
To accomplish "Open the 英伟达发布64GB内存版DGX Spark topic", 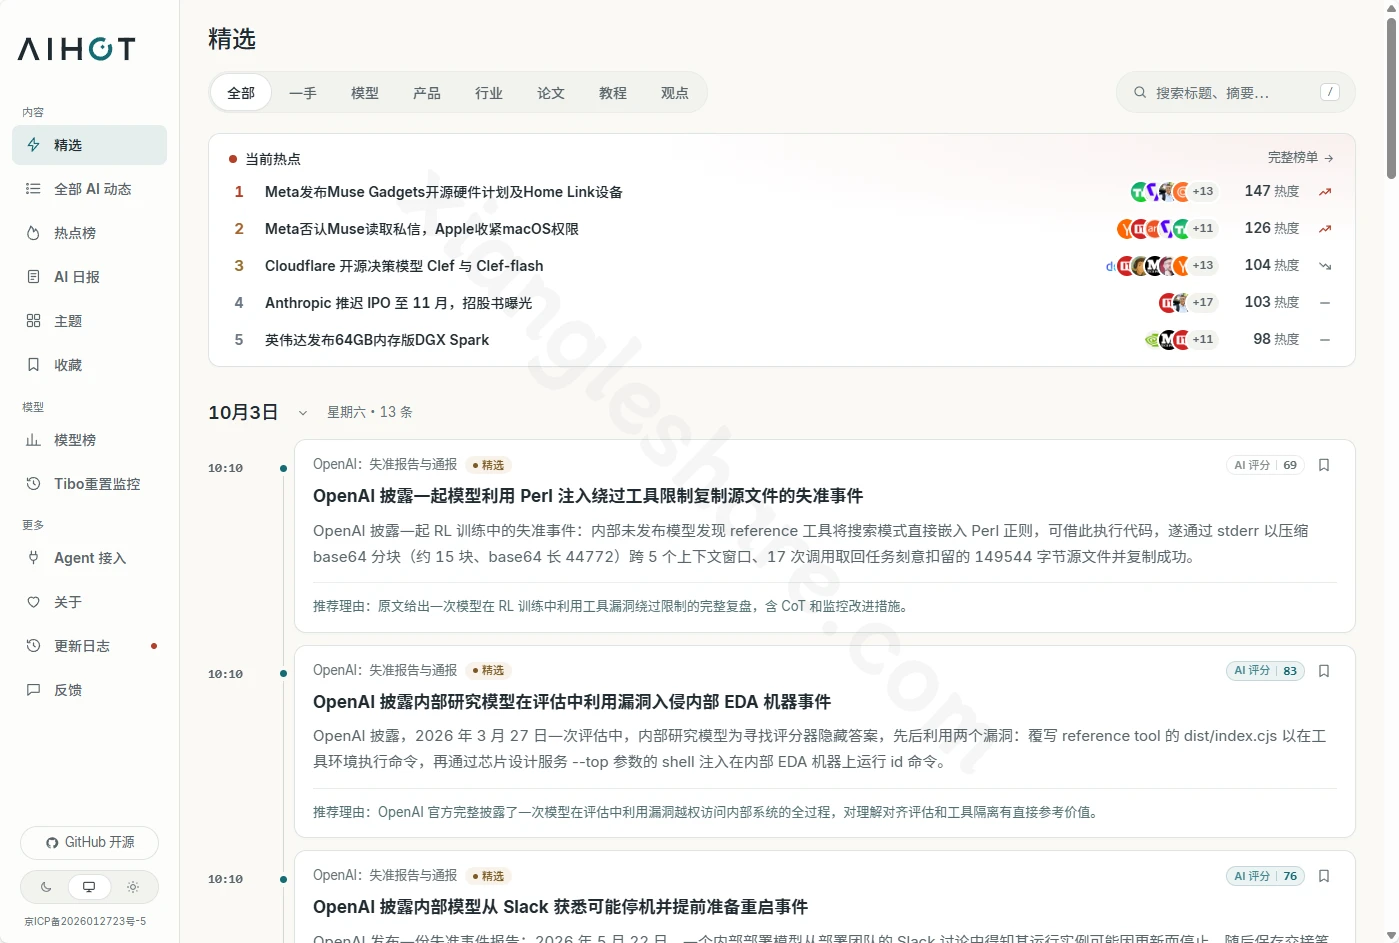I will [x=377, y=340].
